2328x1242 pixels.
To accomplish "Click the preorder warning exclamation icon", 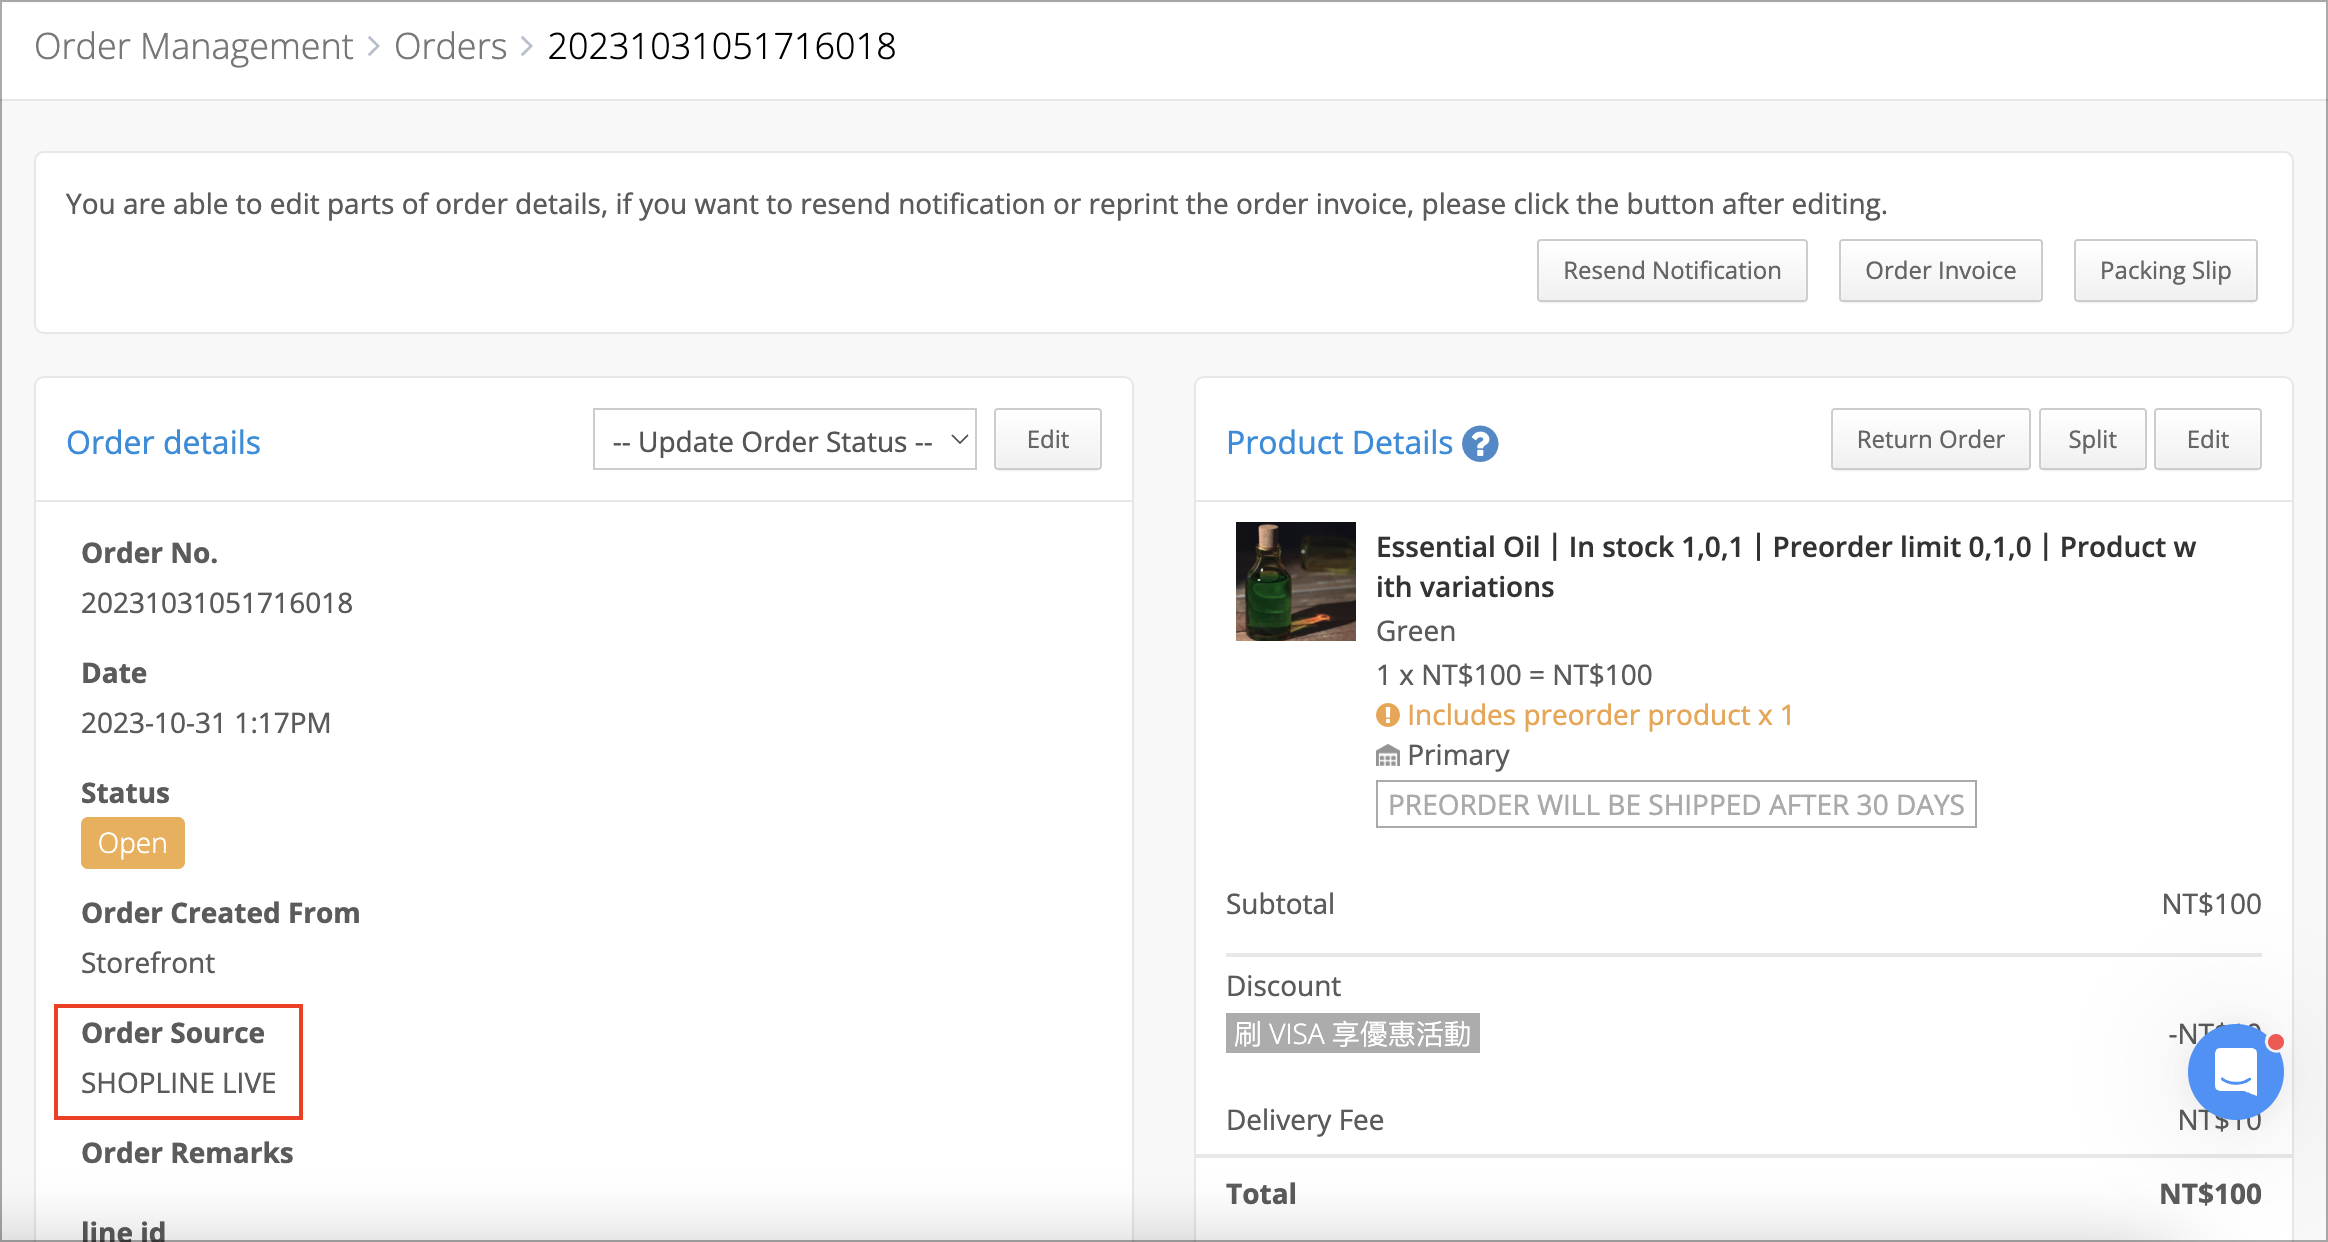I will point(1387,715).
